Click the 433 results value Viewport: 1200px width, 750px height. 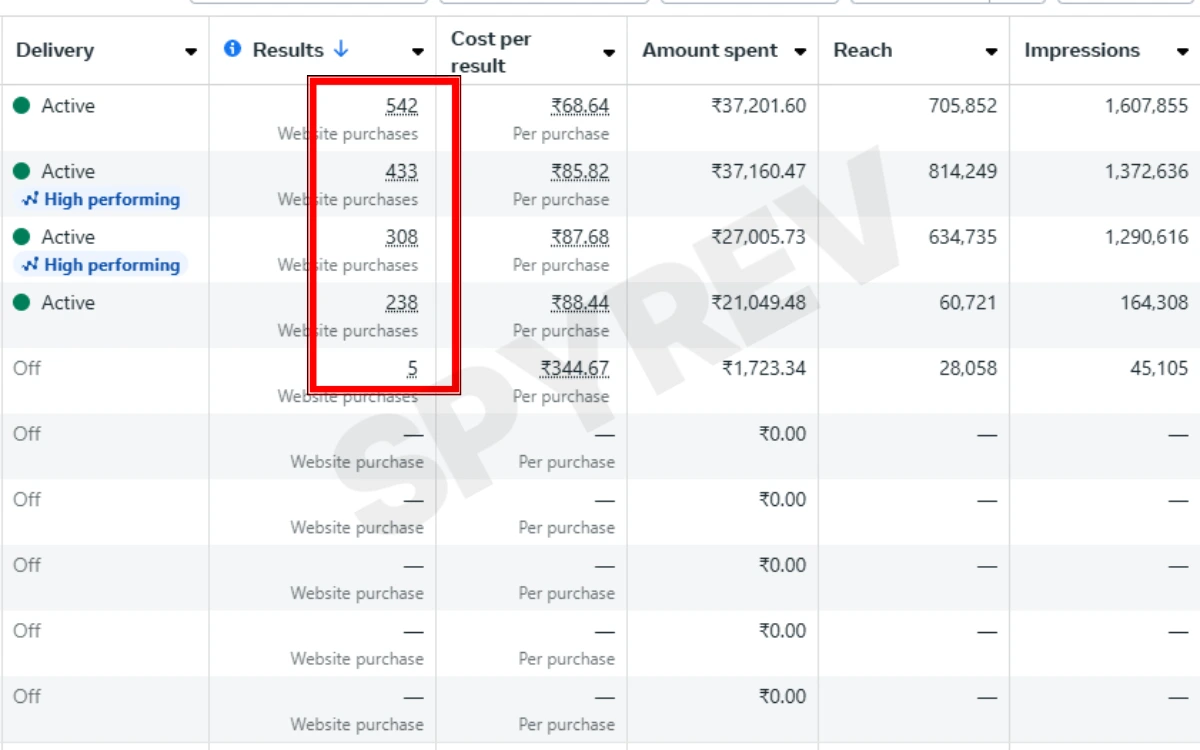401,172
